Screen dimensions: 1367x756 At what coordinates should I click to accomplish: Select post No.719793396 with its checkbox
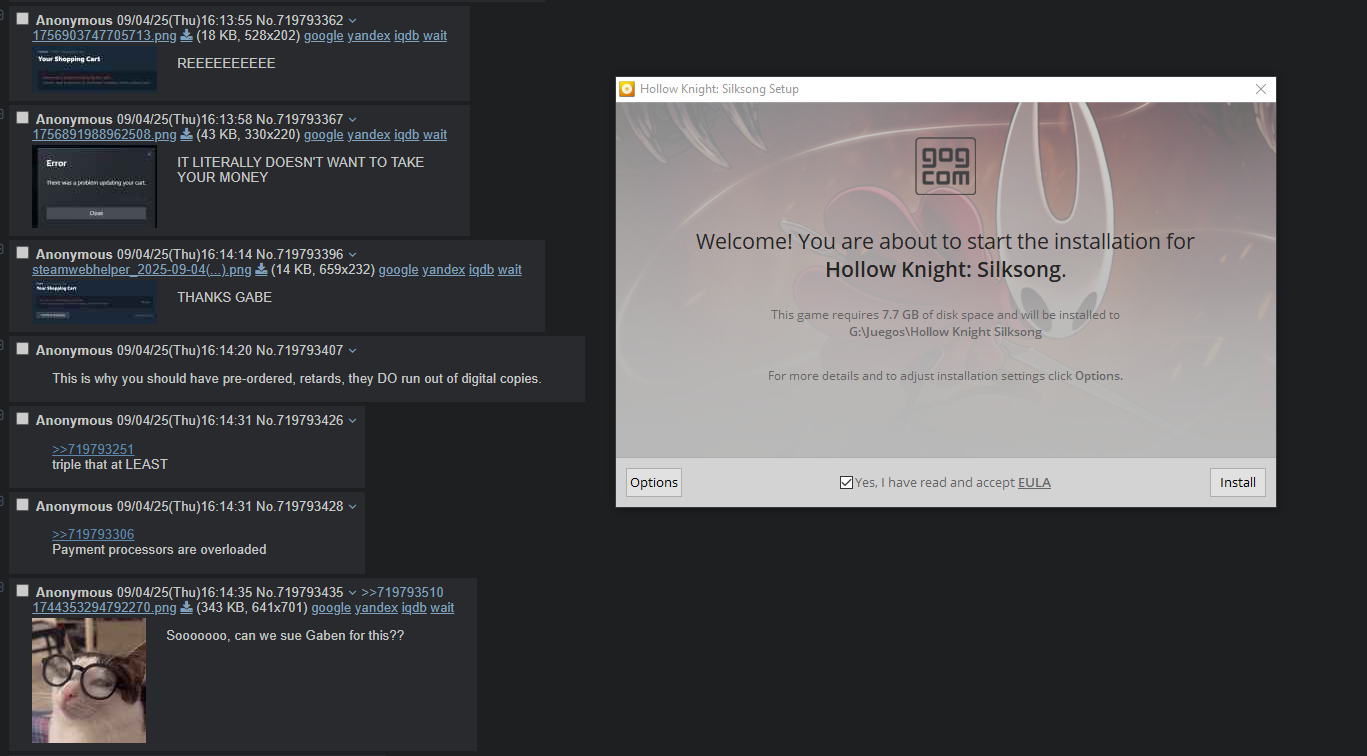click(22, 253)
